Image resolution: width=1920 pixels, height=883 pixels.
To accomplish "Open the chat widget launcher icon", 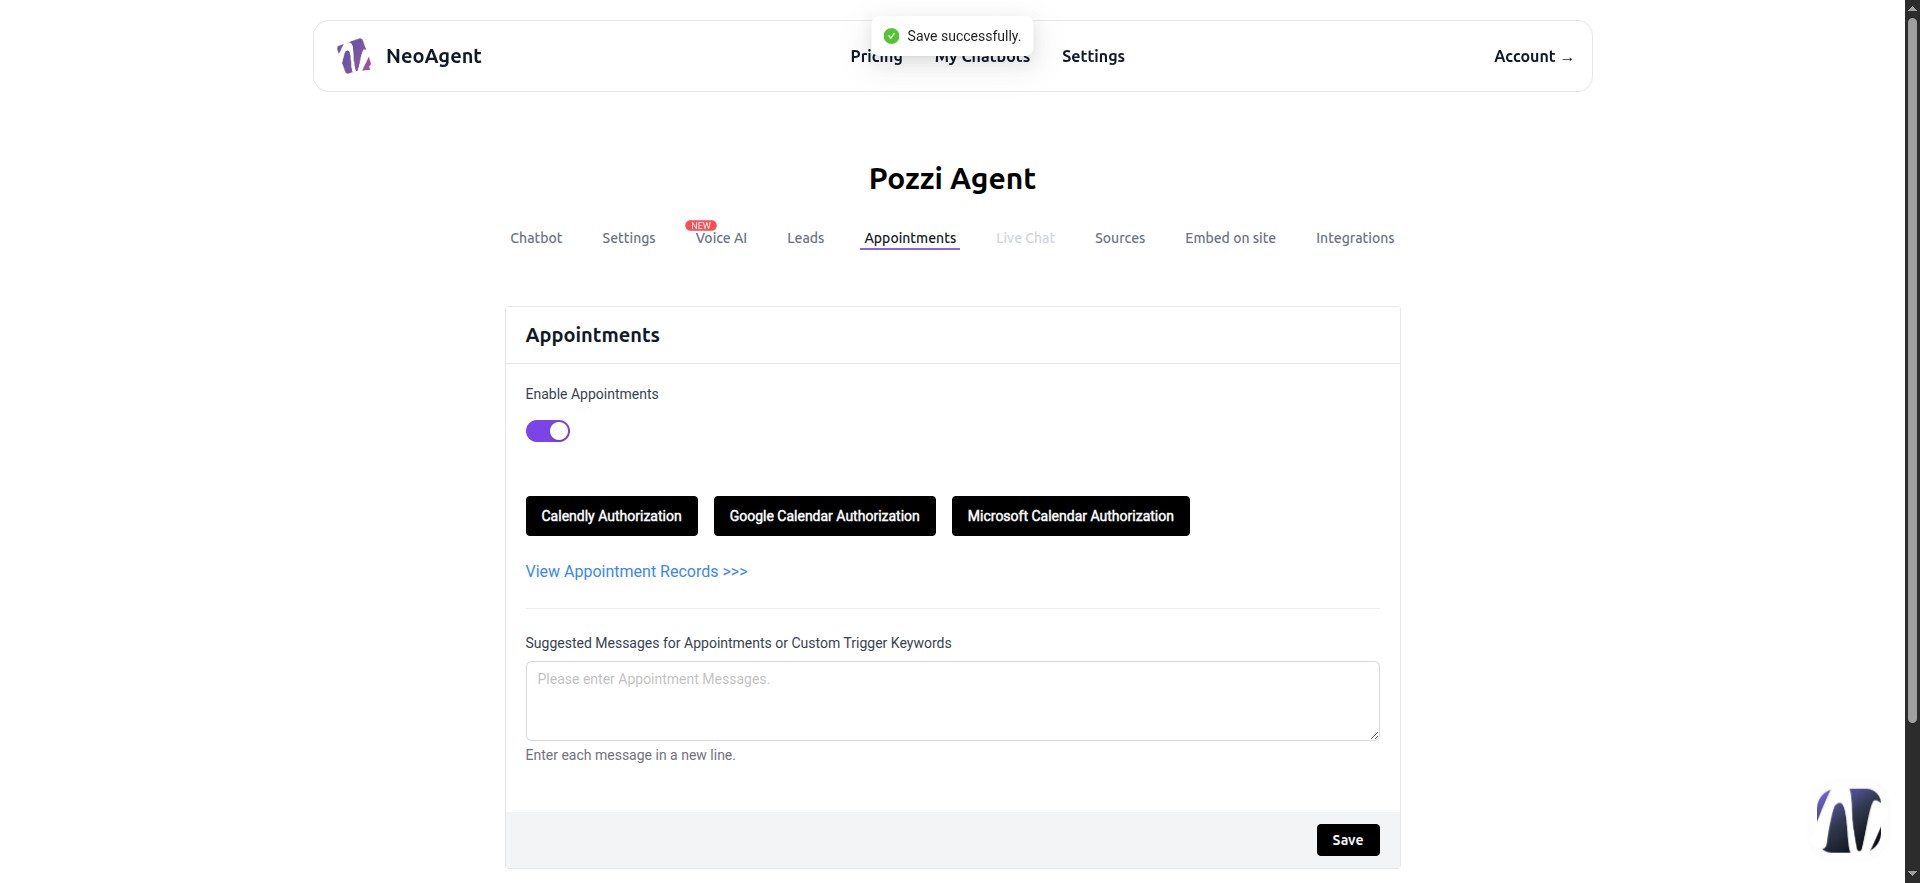I will [x=1848, y=820].
